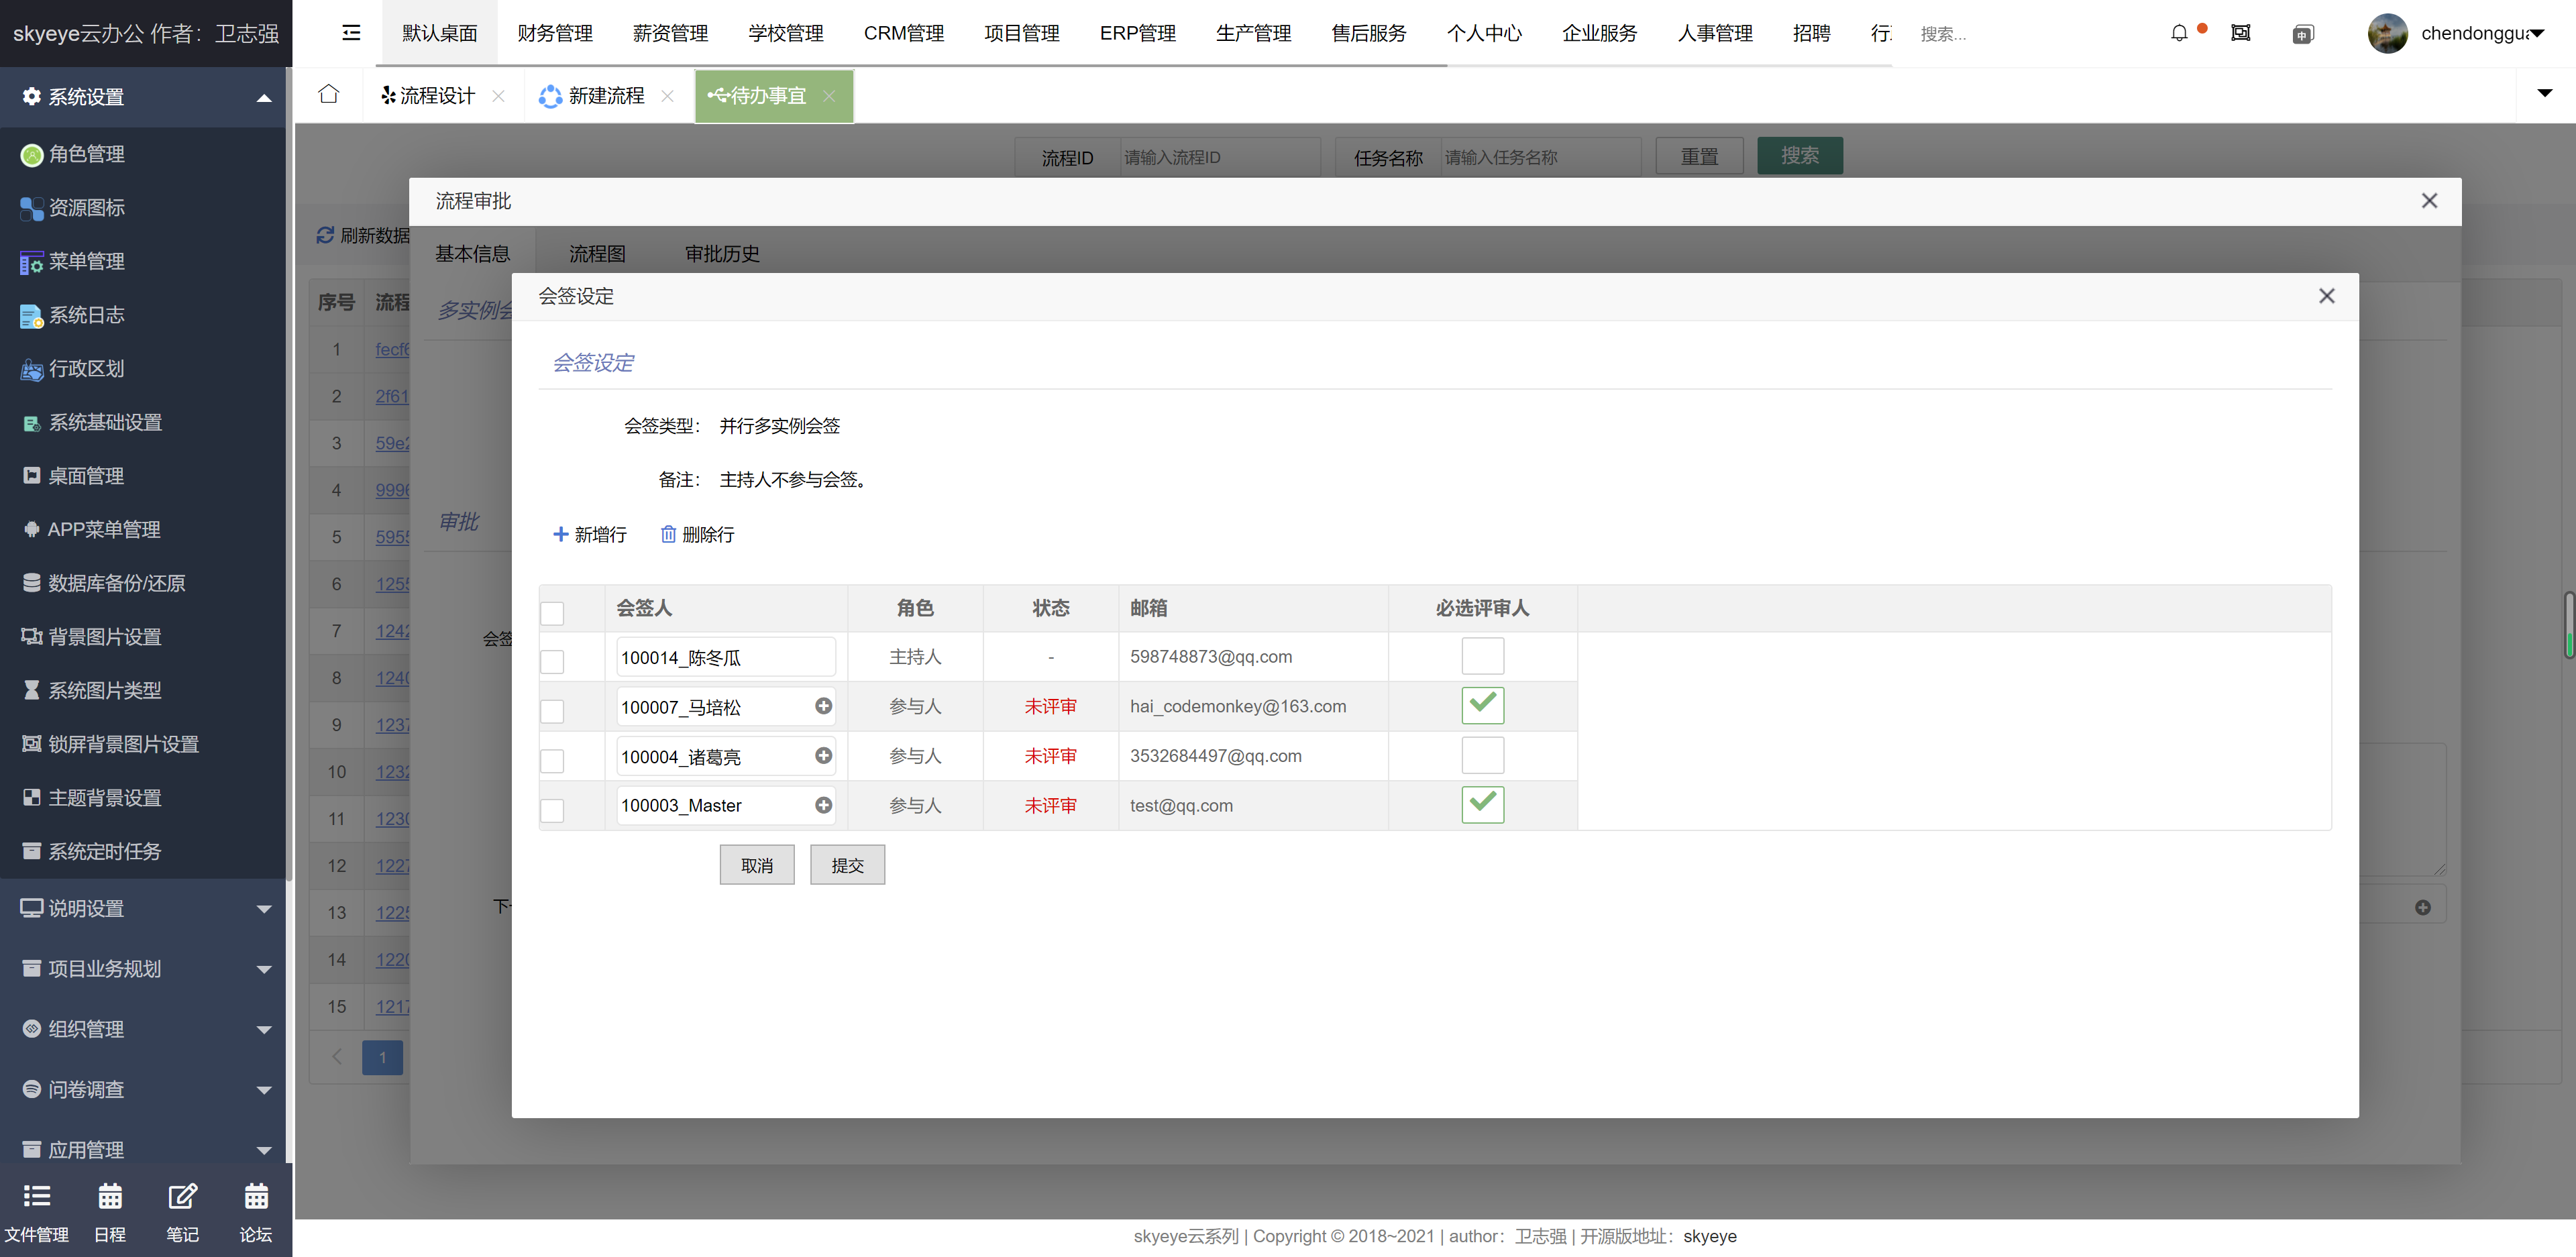The image size is (2576, 1257).
Task: Toggle 必选评审人 for 100007_马培松
Action: click(x=1481, y=705)
